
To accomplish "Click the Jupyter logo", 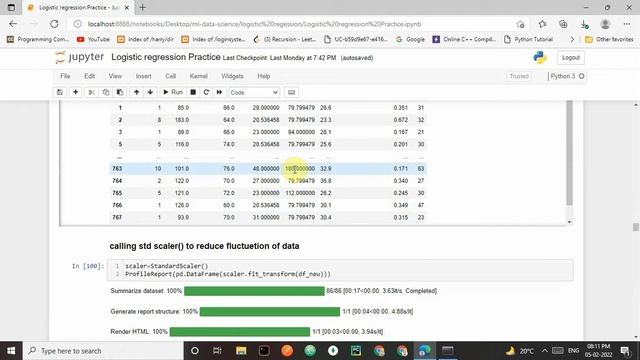I will (80, 57).
